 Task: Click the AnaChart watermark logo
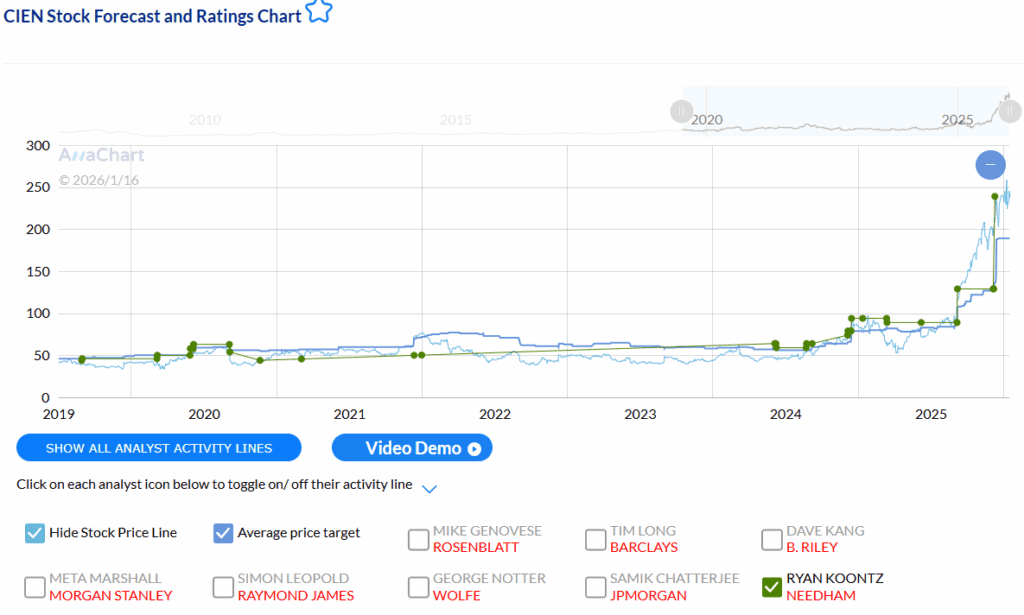[101, 155]
